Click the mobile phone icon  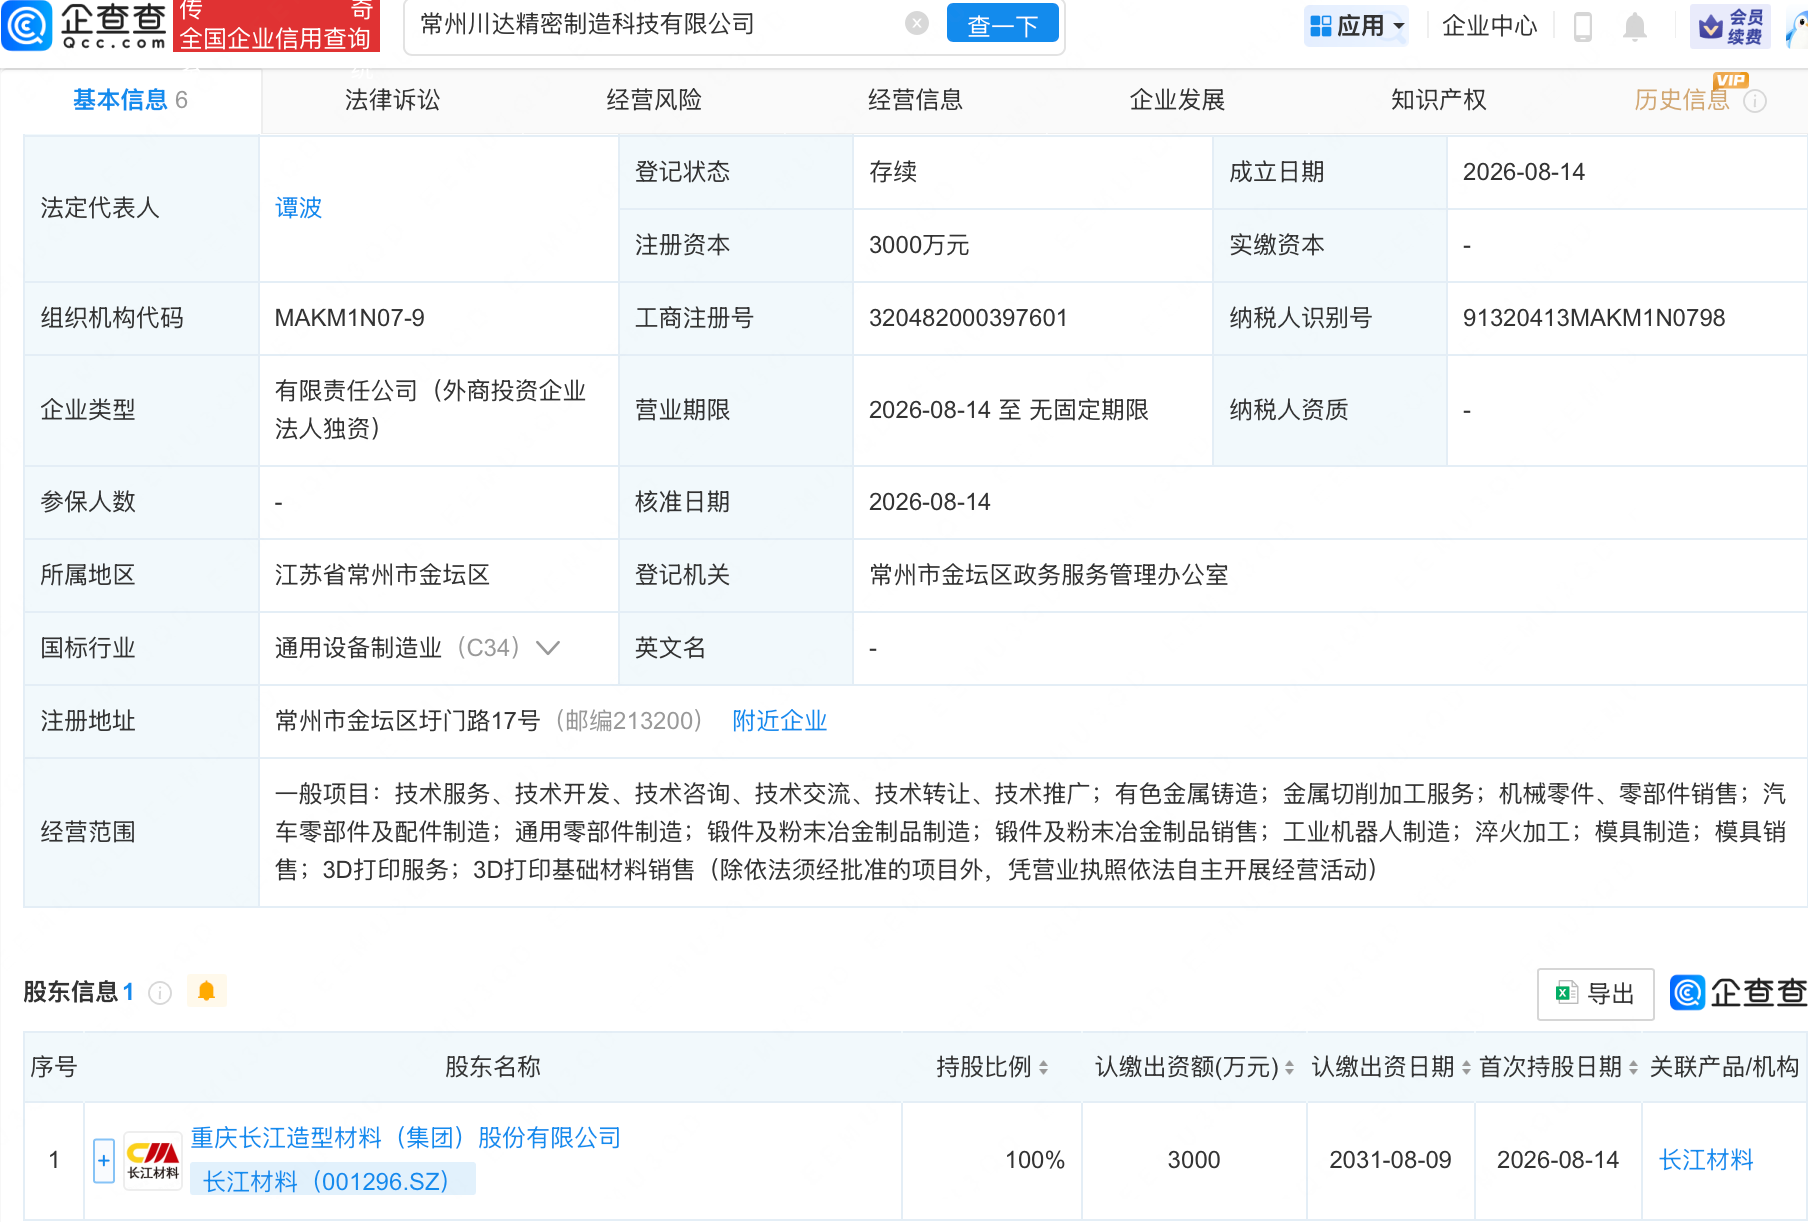click(x=1583, y=26)
